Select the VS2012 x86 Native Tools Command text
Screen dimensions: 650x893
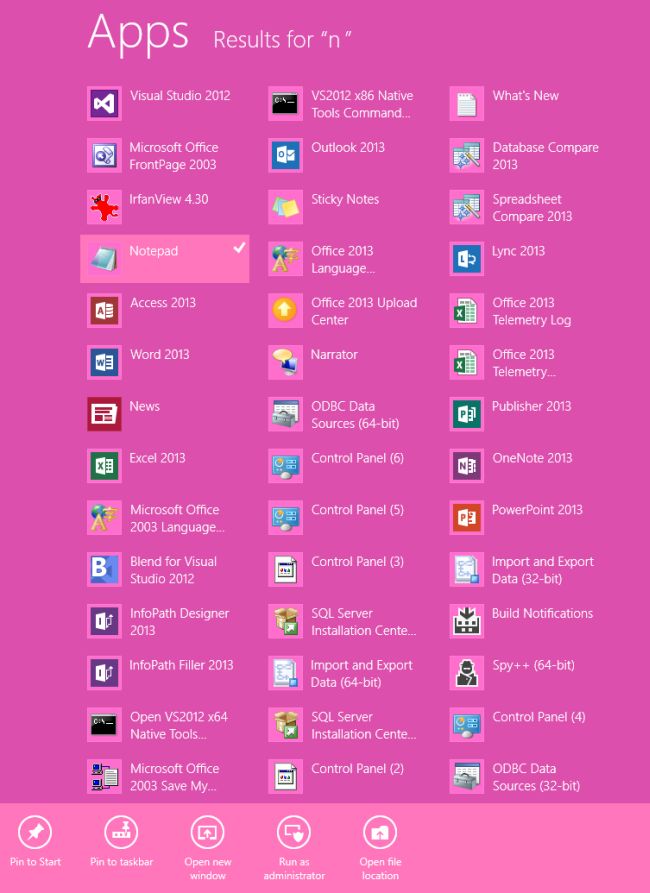point(362,104)
